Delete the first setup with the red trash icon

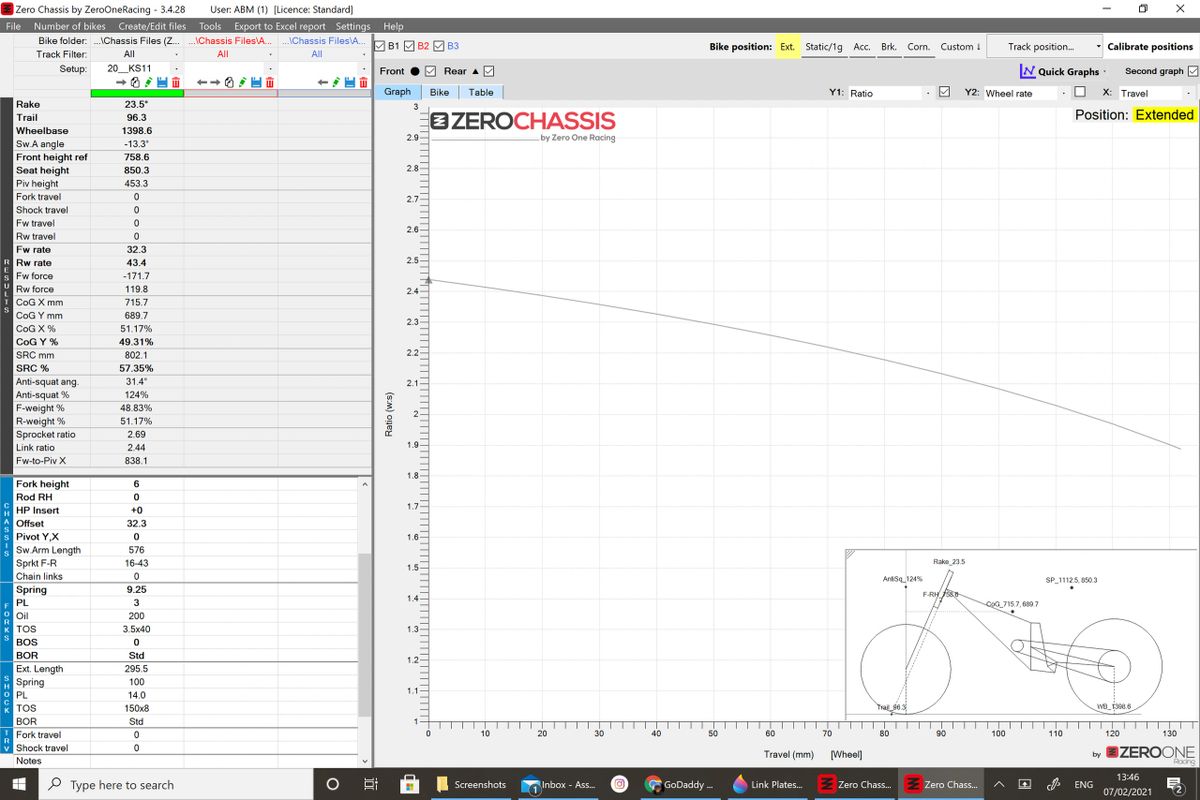point(176,82)
